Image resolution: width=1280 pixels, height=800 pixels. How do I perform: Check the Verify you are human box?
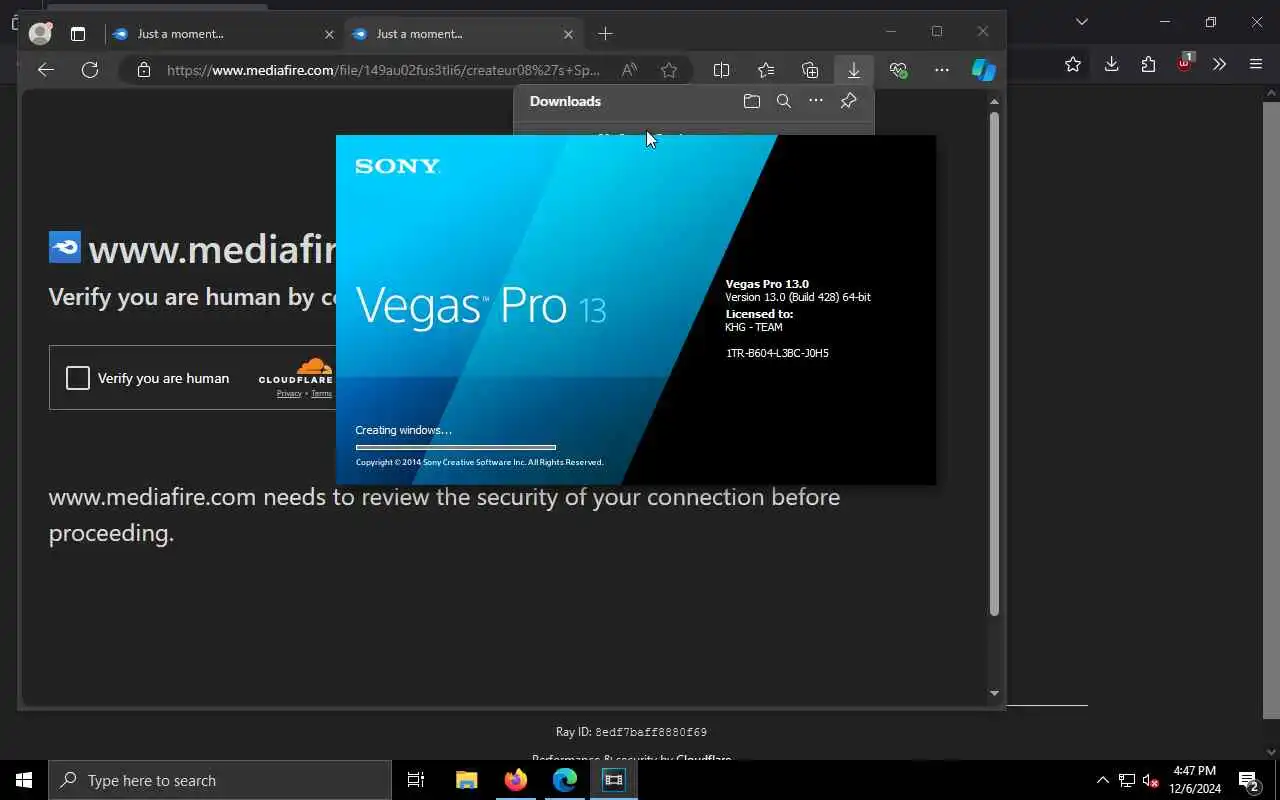pyautogui.click(x=78, y=378)
